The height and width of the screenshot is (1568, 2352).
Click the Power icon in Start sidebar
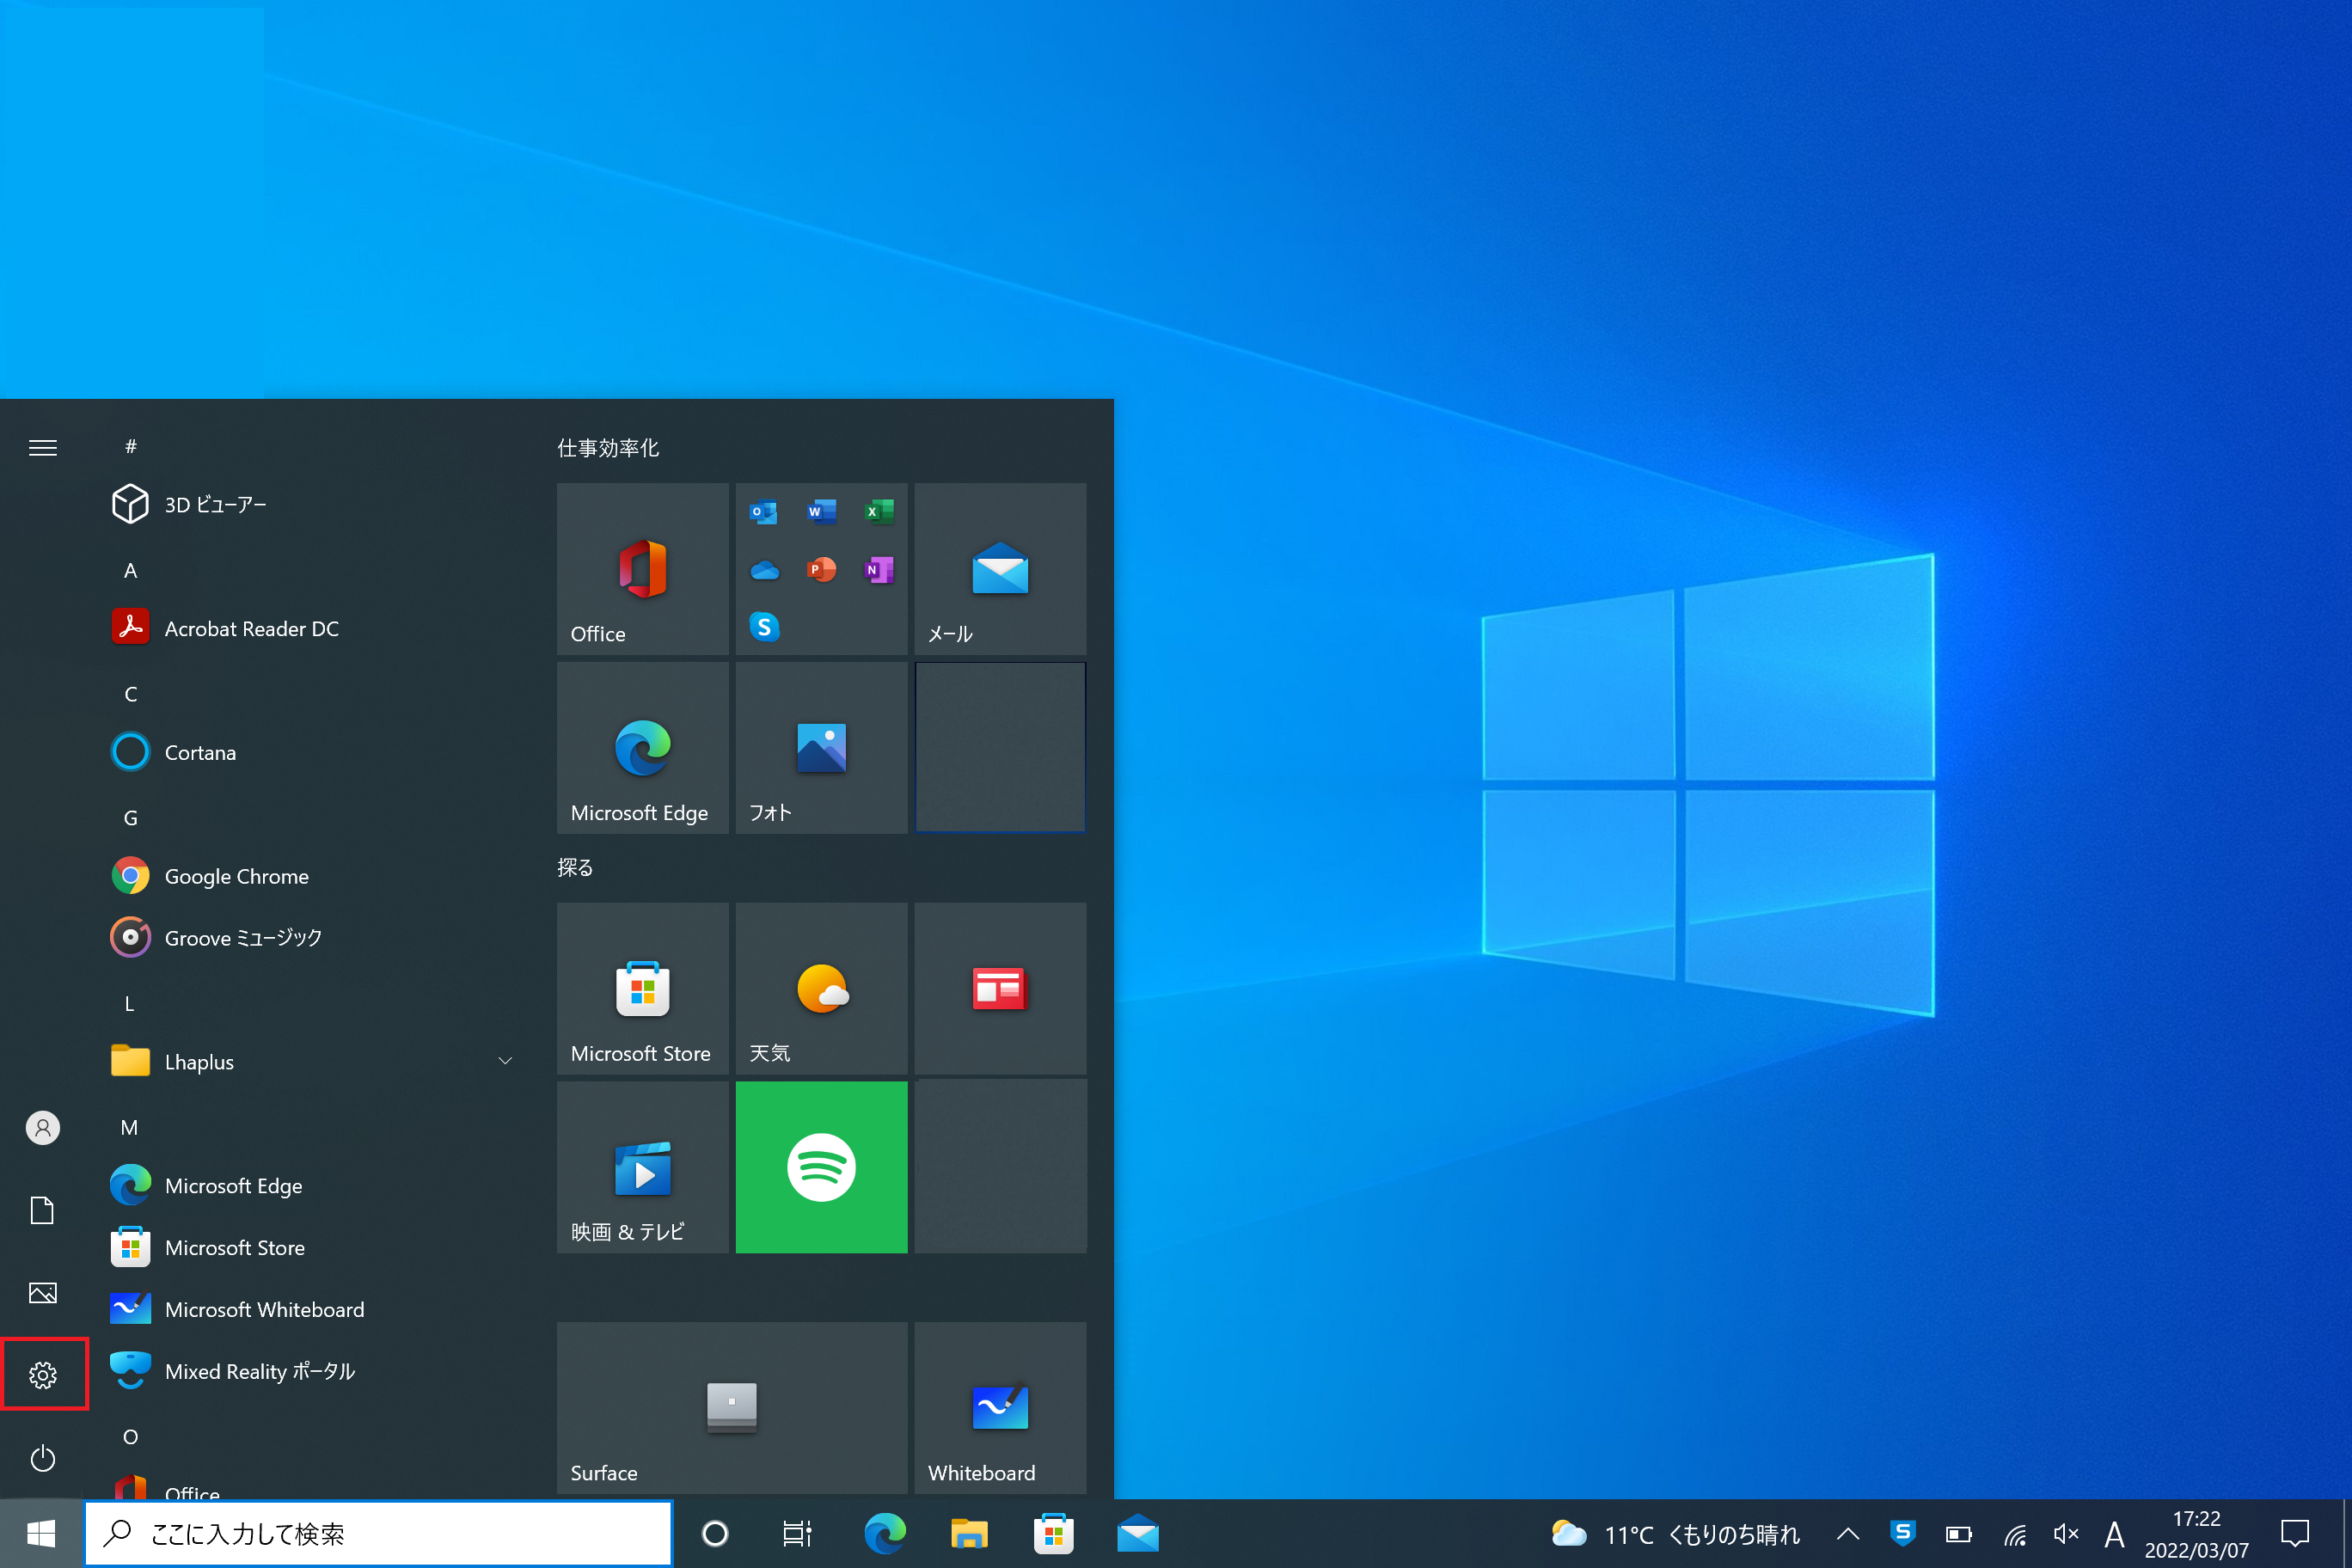pos(43,1458)
